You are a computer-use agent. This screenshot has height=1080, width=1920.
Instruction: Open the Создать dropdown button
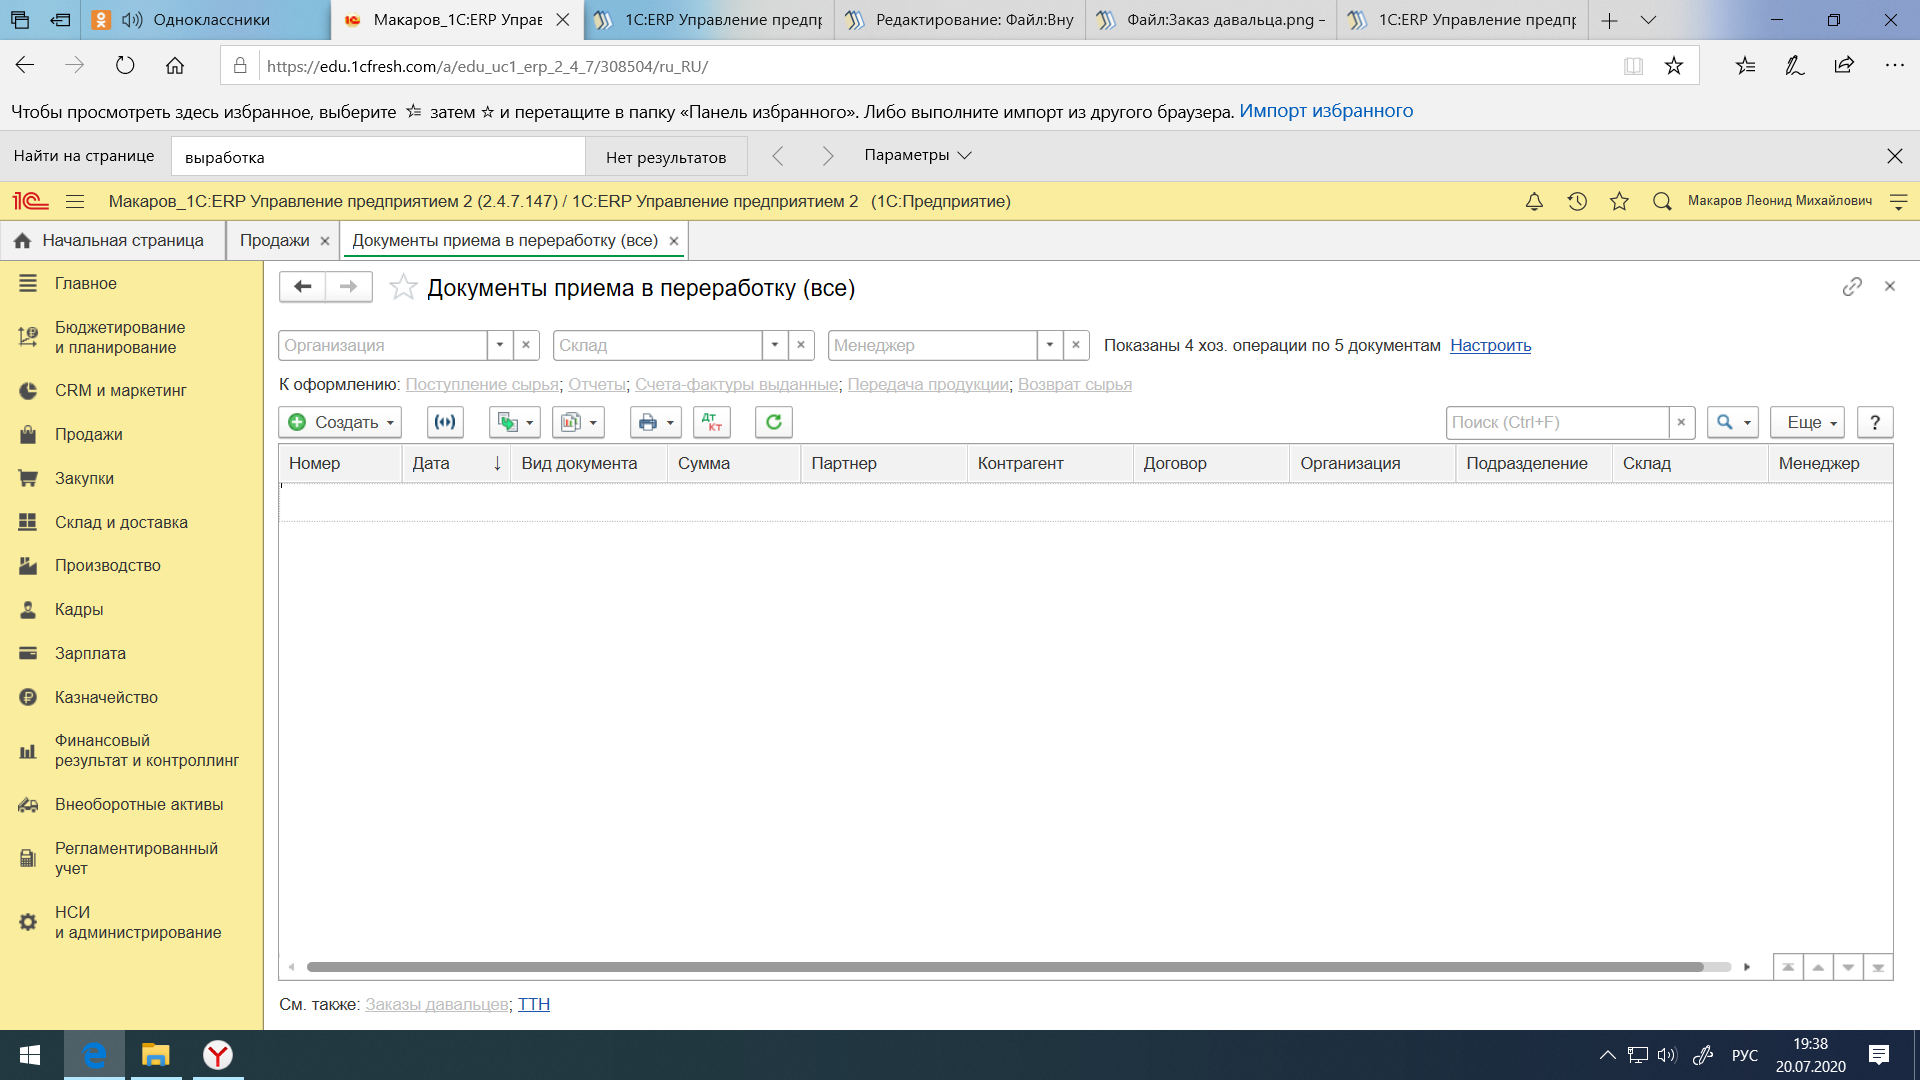point(340,422)
